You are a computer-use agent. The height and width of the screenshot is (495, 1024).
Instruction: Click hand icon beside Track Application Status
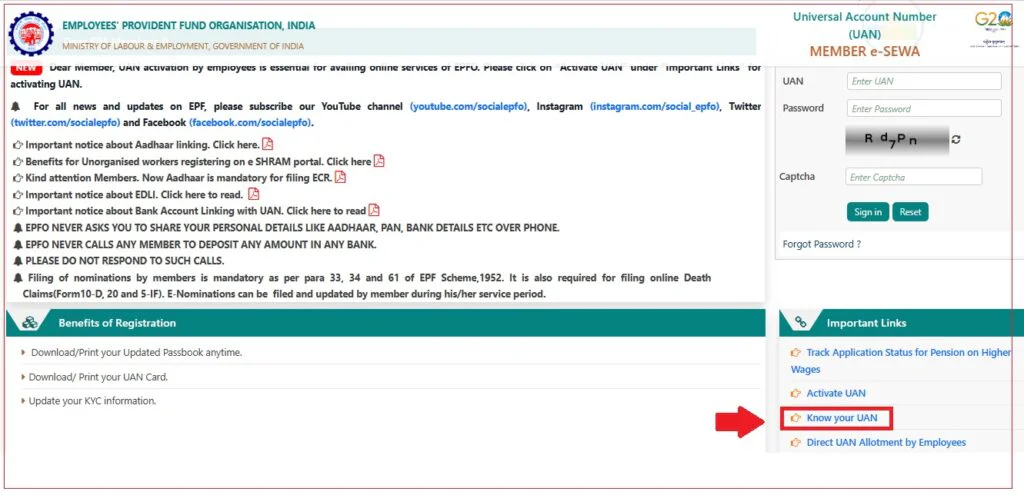[795, 353]
